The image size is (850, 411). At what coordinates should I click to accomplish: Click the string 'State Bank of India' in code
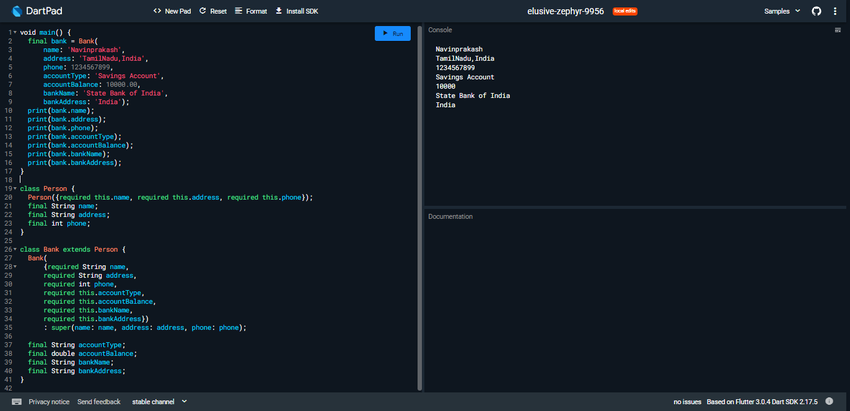click(125, 93)
